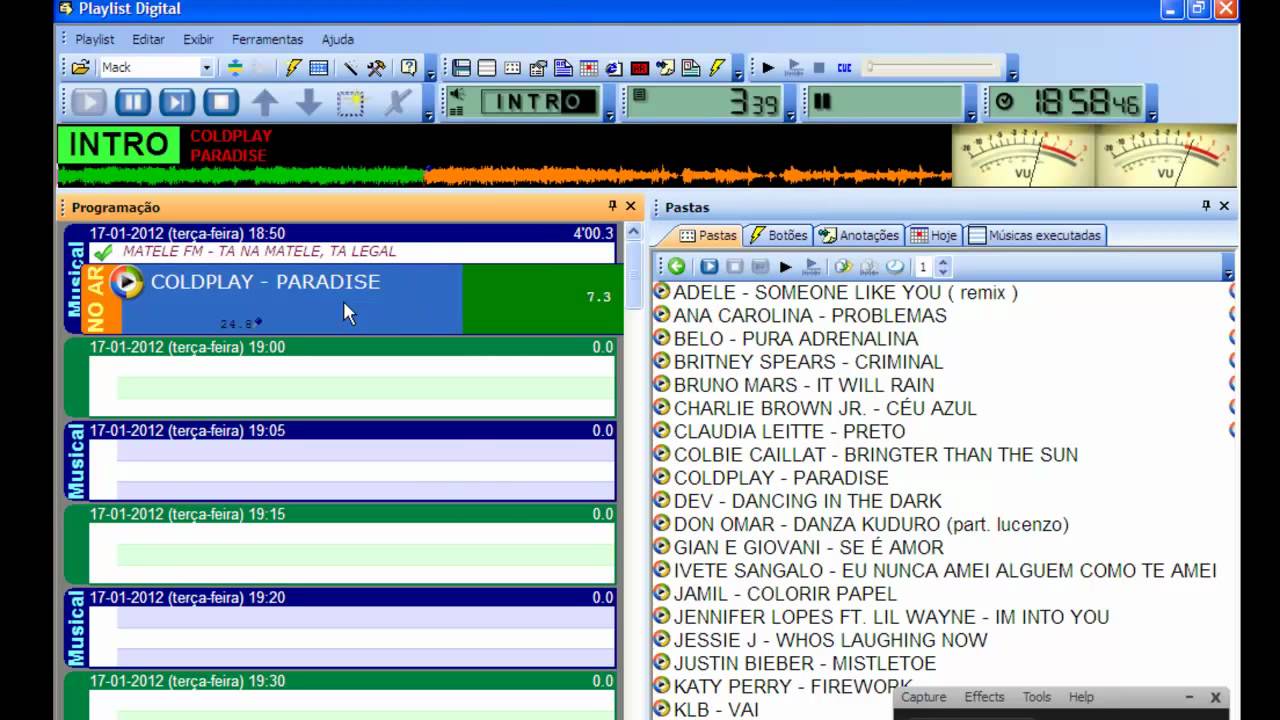Expand overflow arrow after the CUE slider toolbar
This screenshot has height=720, width=1280.
[x=1012, y=72]
